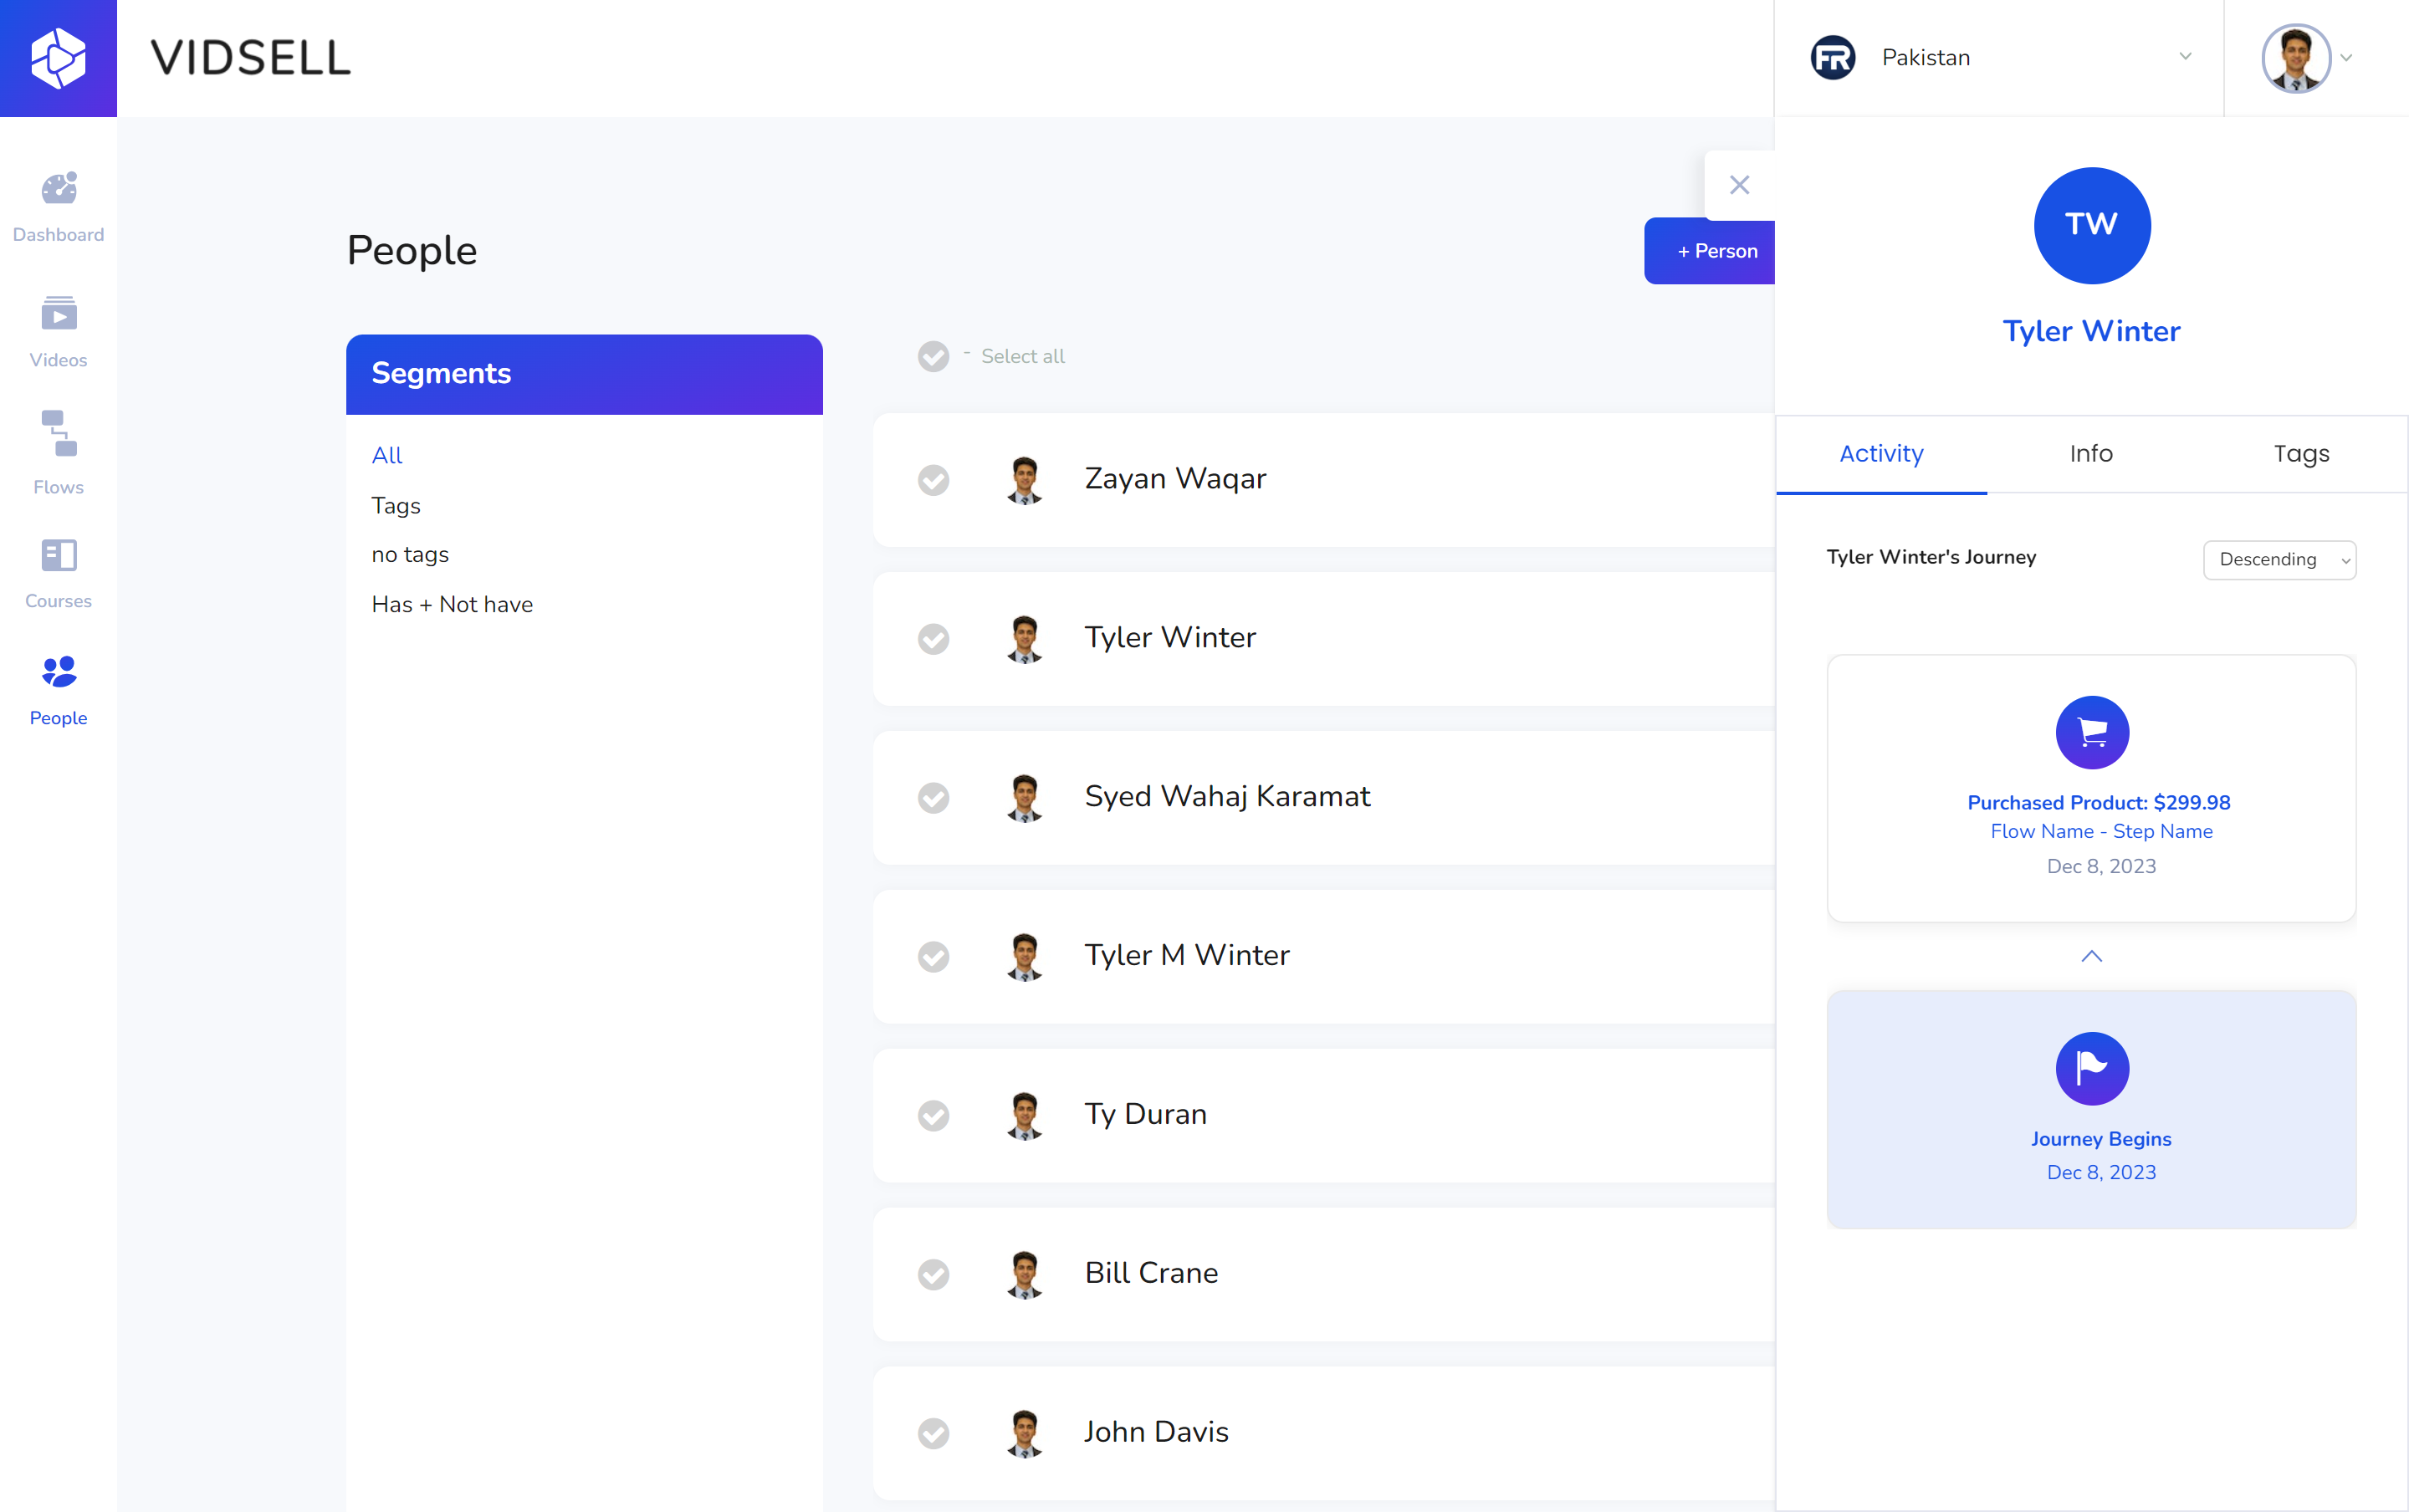Viewport: 2409px width, 1512px height.
Task: Click the shopping cart purchase icon
Action: 2092,733
